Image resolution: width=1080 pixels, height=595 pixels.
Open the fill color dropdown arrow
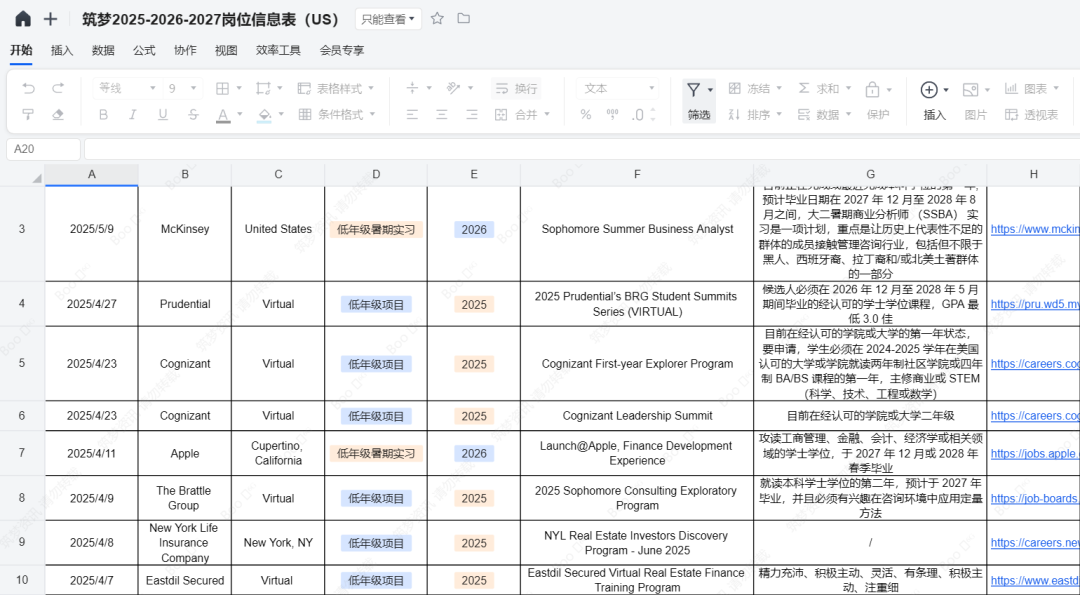click(x=281, y=114)
